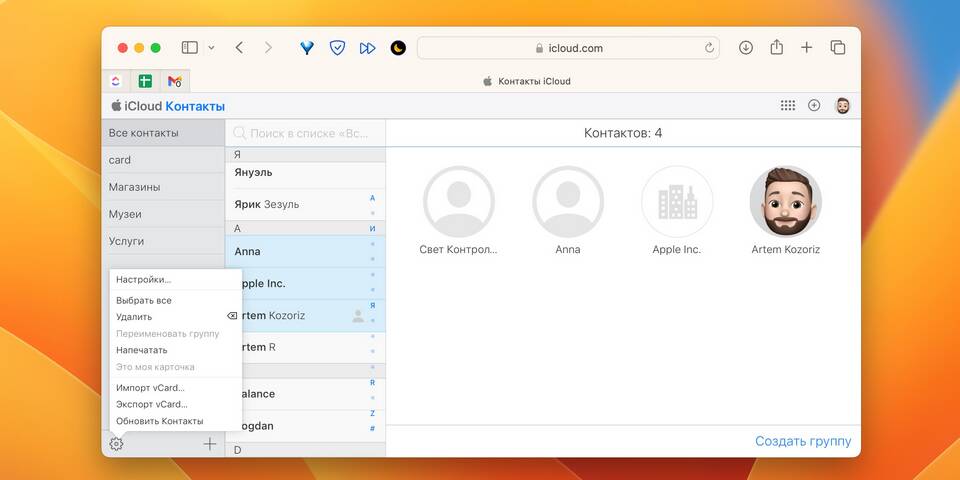Open the iCloud app launcher grid

[787, 106]
